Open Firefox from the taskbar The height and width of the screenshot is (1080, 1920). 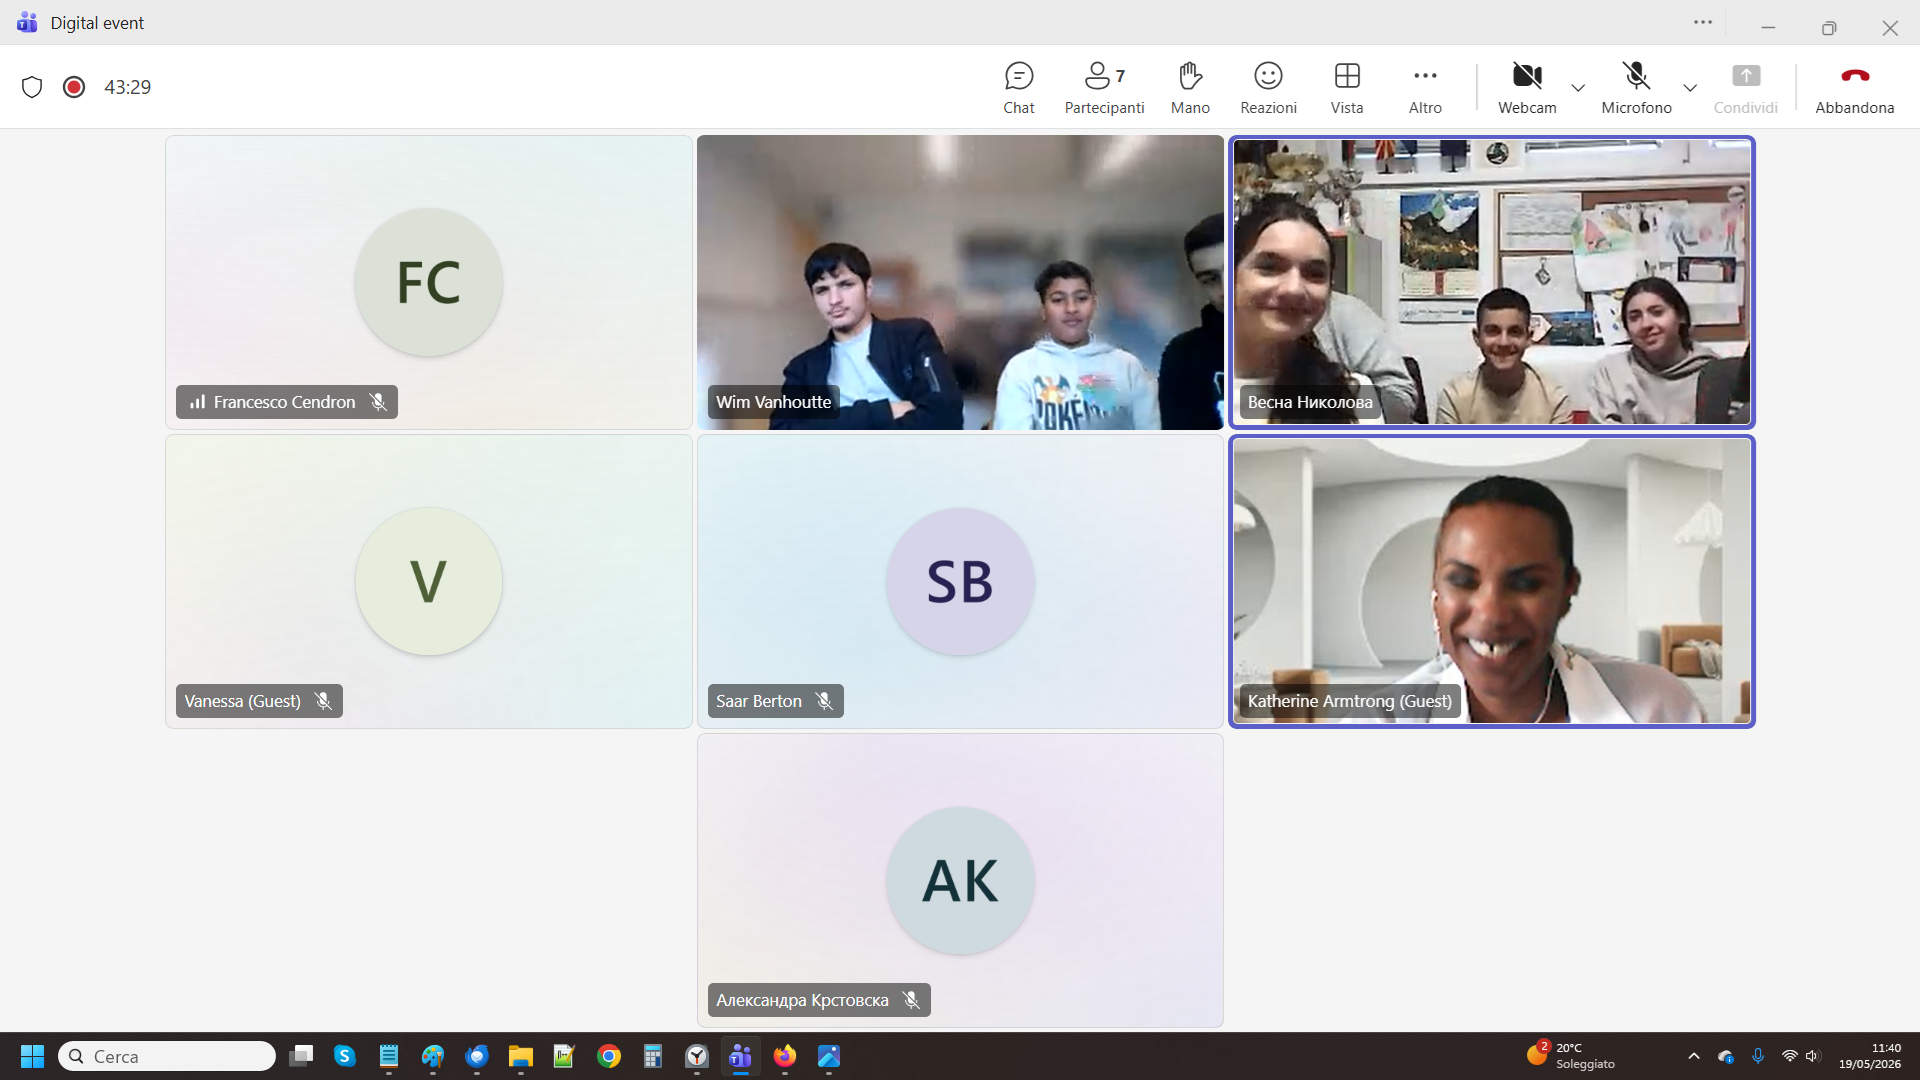point(785,1056)
